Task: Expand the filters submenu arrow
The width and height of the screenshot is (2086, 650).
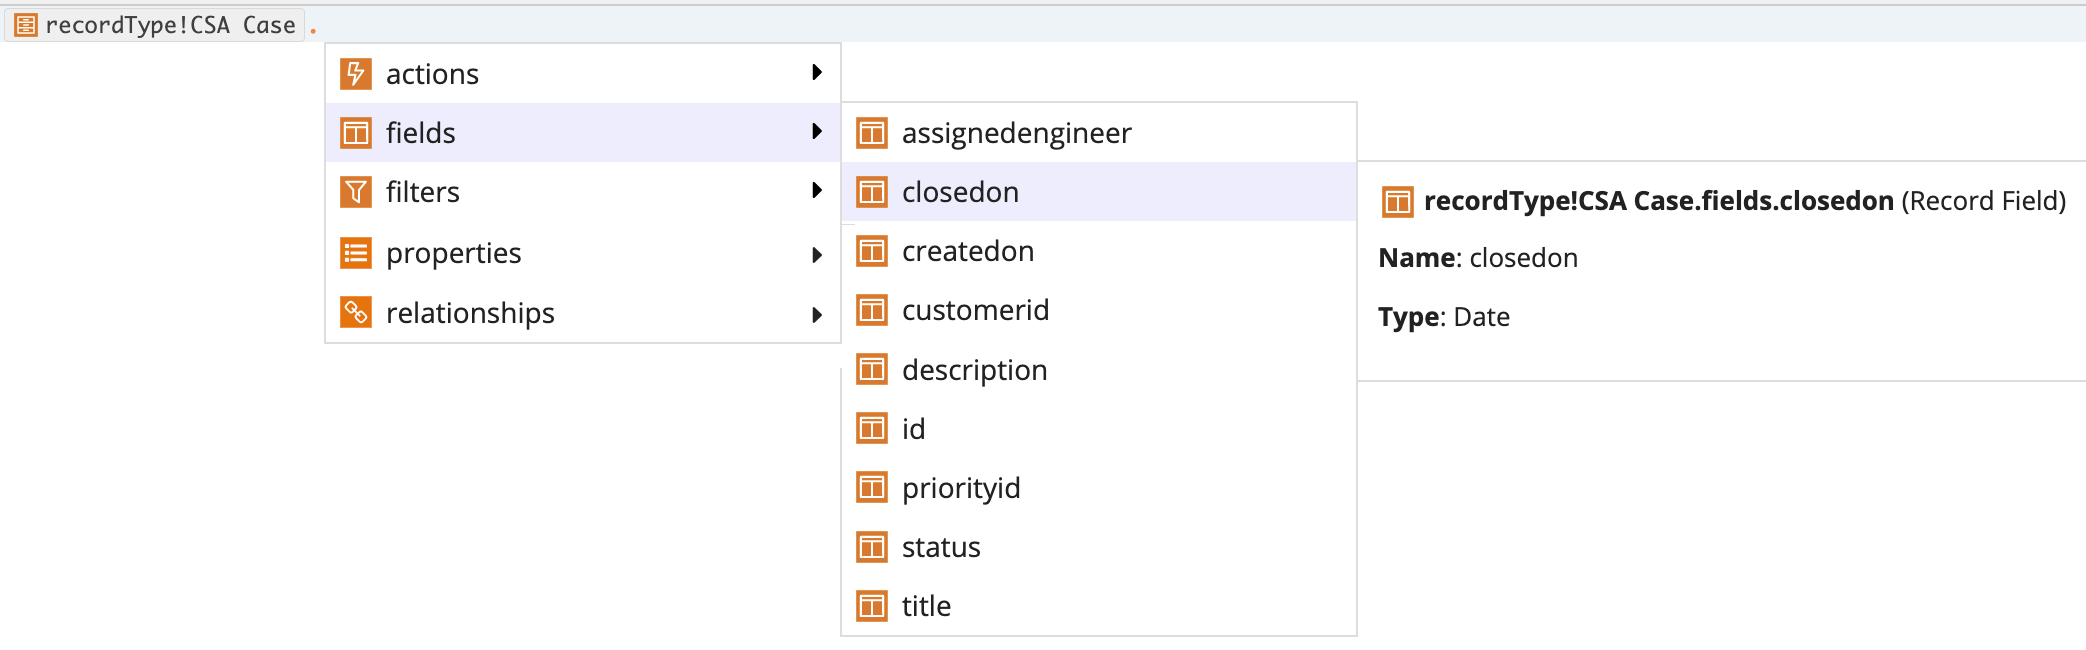Action: coord(817,190)
